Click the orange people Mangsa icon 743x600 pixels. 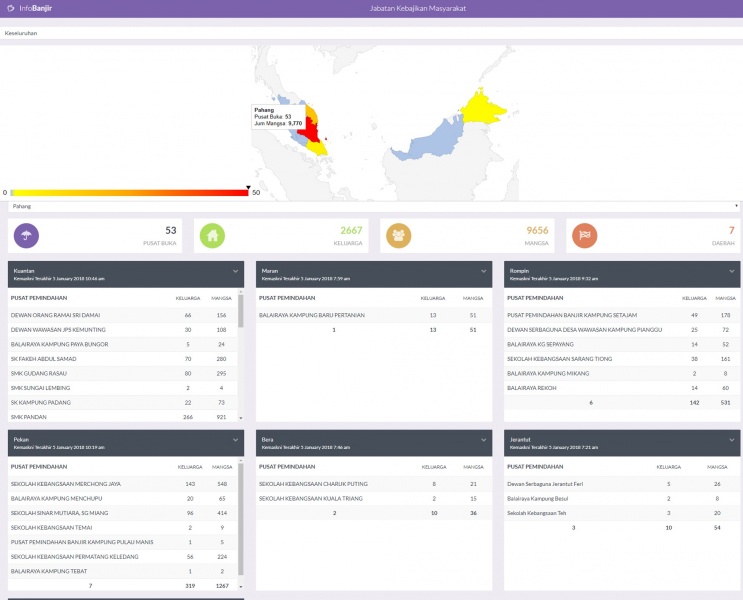point(399,236)
